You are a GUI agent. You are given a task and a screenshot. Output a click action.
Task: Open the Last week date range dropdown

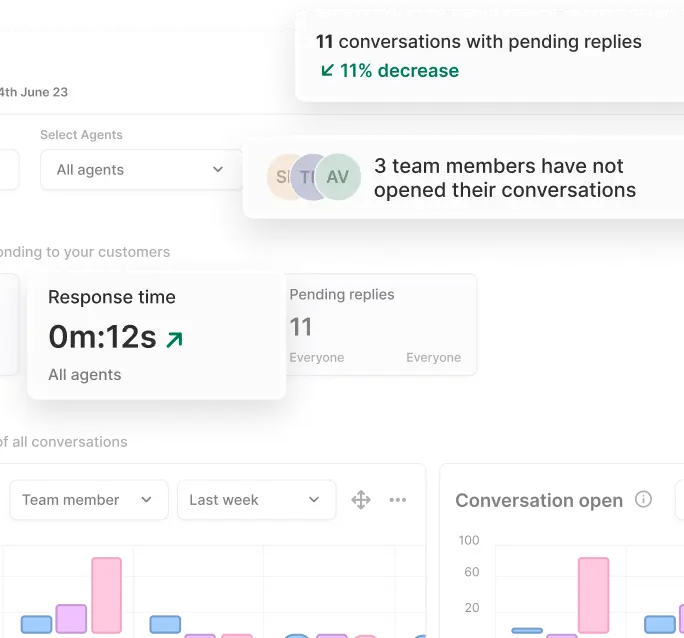255,500
